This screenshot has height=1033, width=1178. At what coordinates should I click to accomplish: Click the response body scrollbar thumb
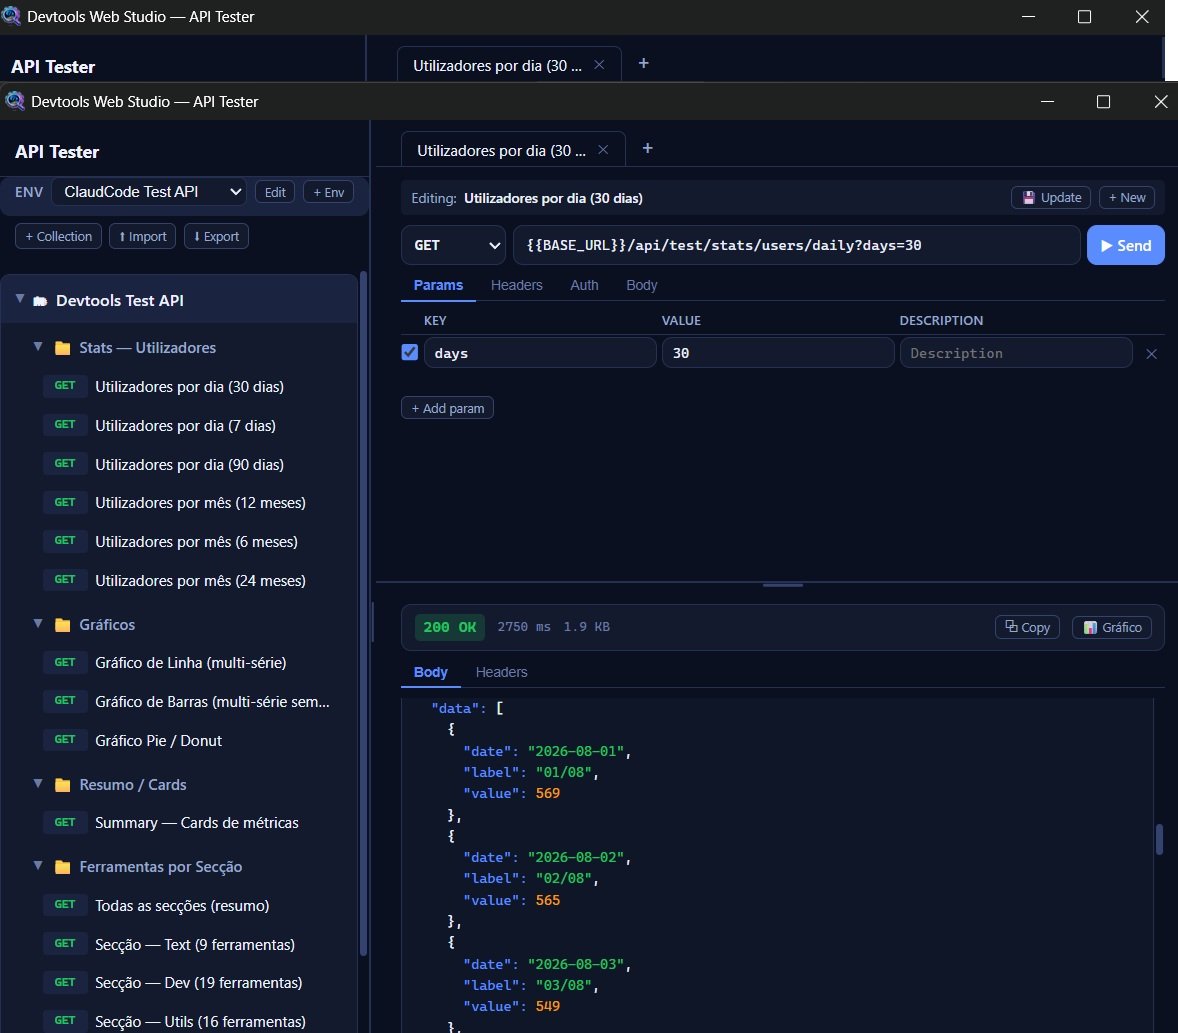click(x=1159, y=839)
